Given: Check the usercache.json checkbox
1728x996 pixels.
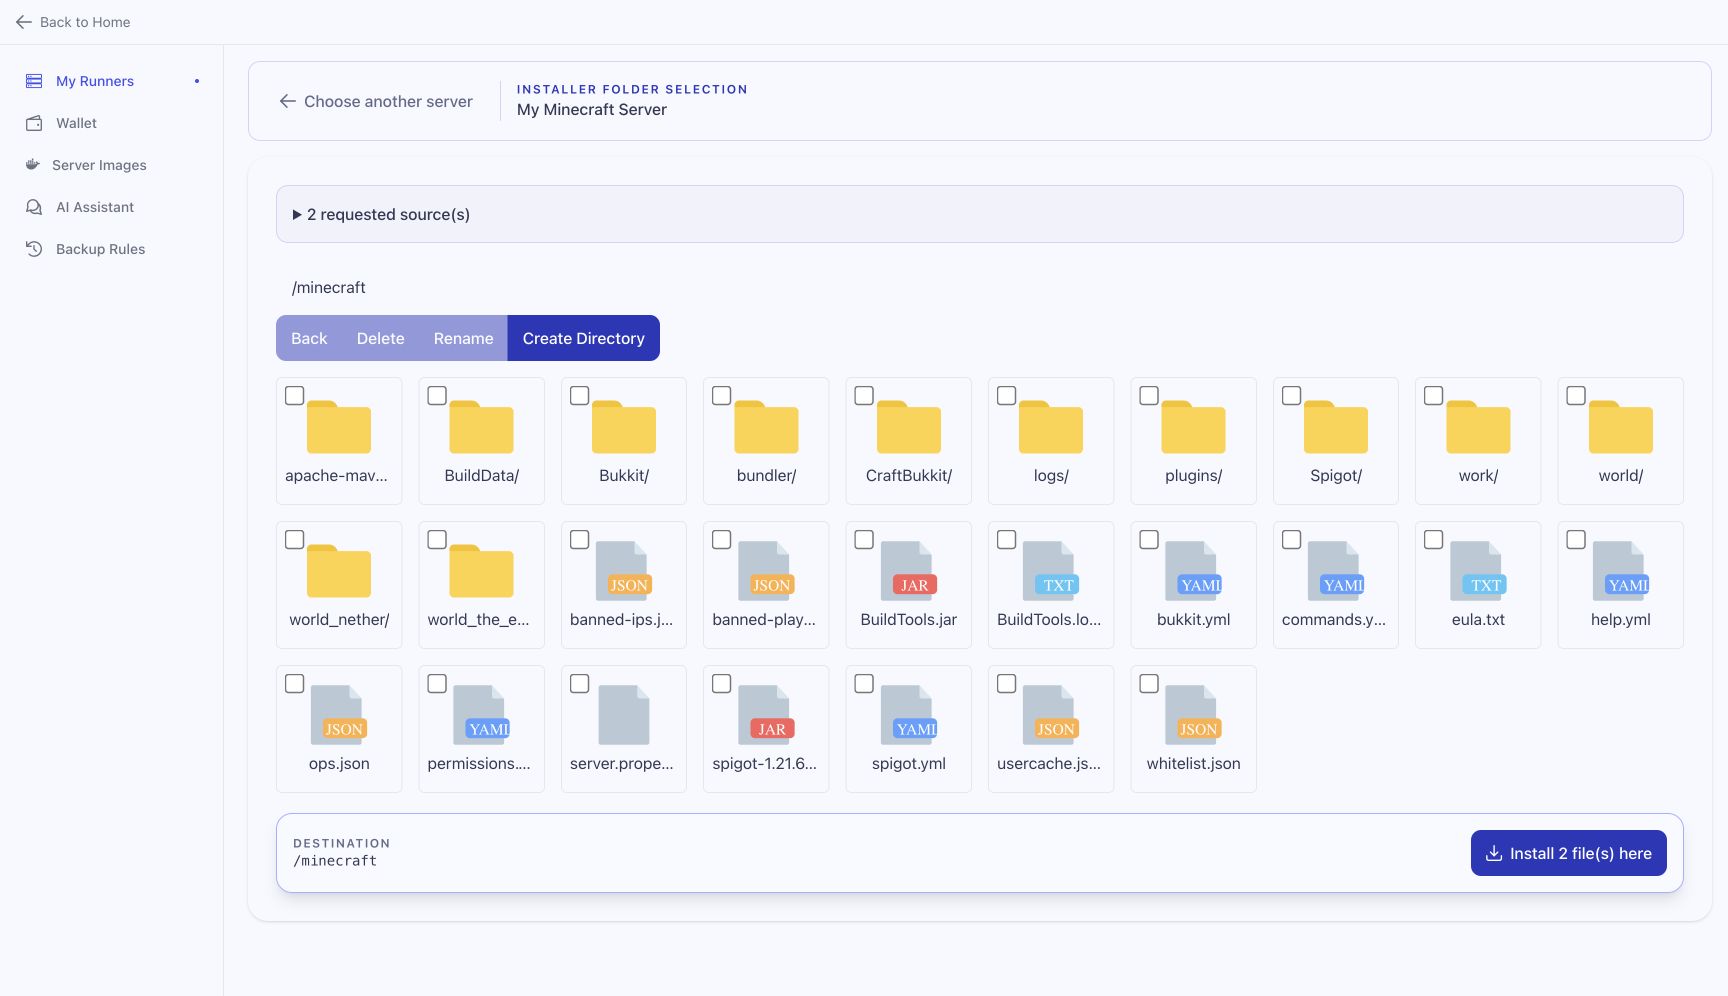Looking at the screenshot, I should pos(1007,684).
